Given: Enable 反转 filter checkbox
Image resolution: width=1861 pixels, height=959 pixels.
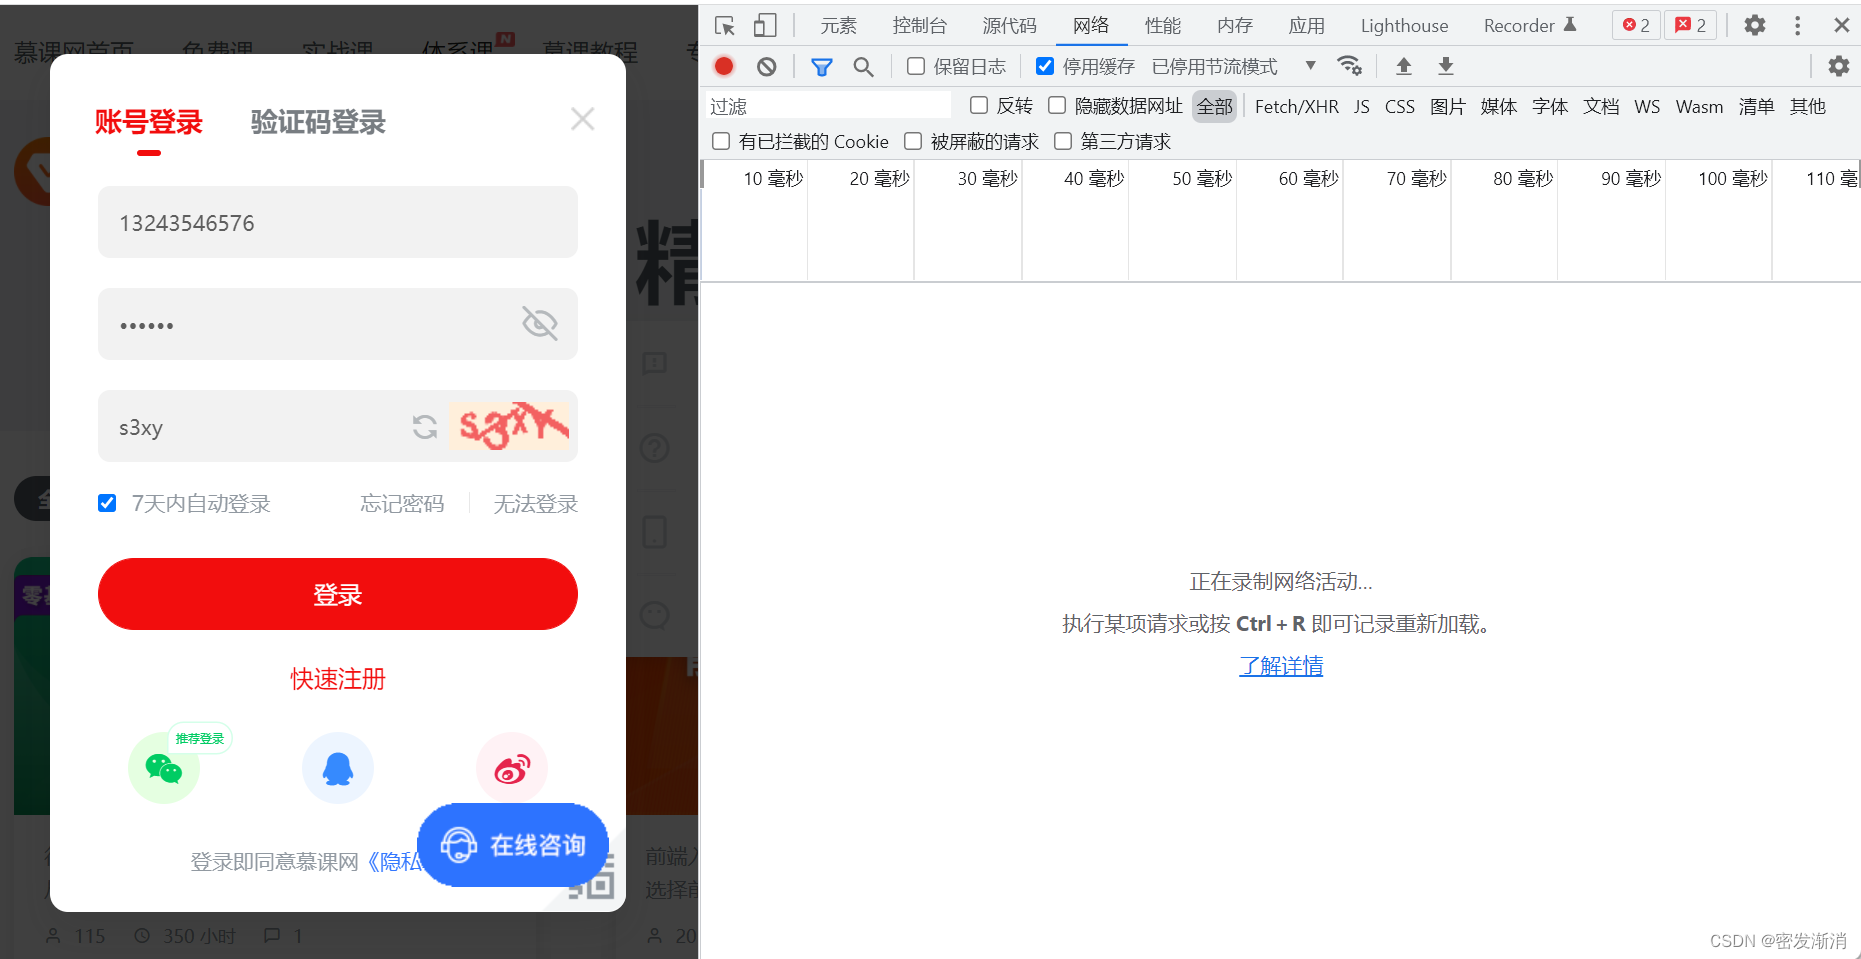Looking at the screenshot, I should coord(979,105).
